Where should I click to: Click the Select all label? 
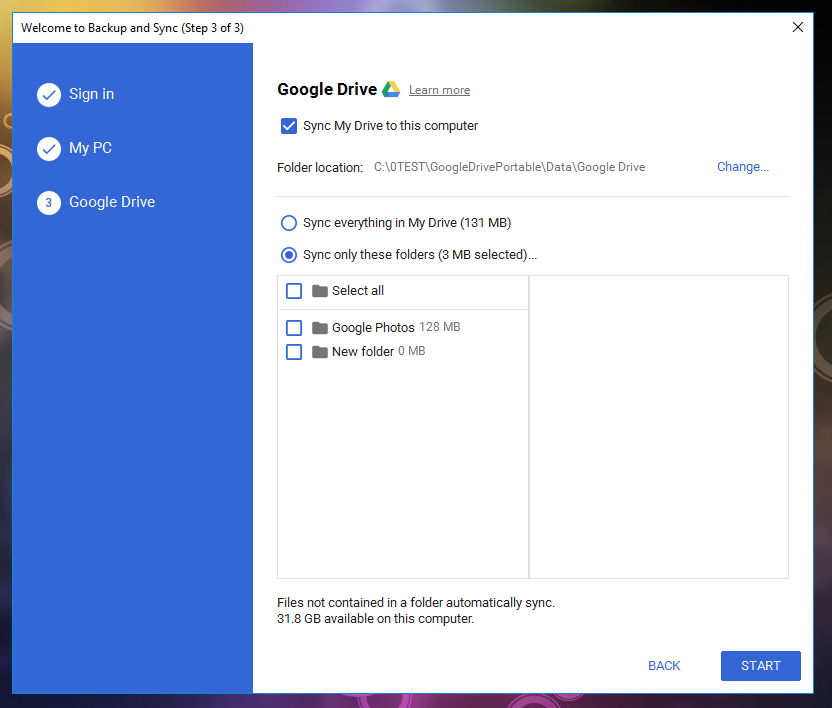[358, 291]
